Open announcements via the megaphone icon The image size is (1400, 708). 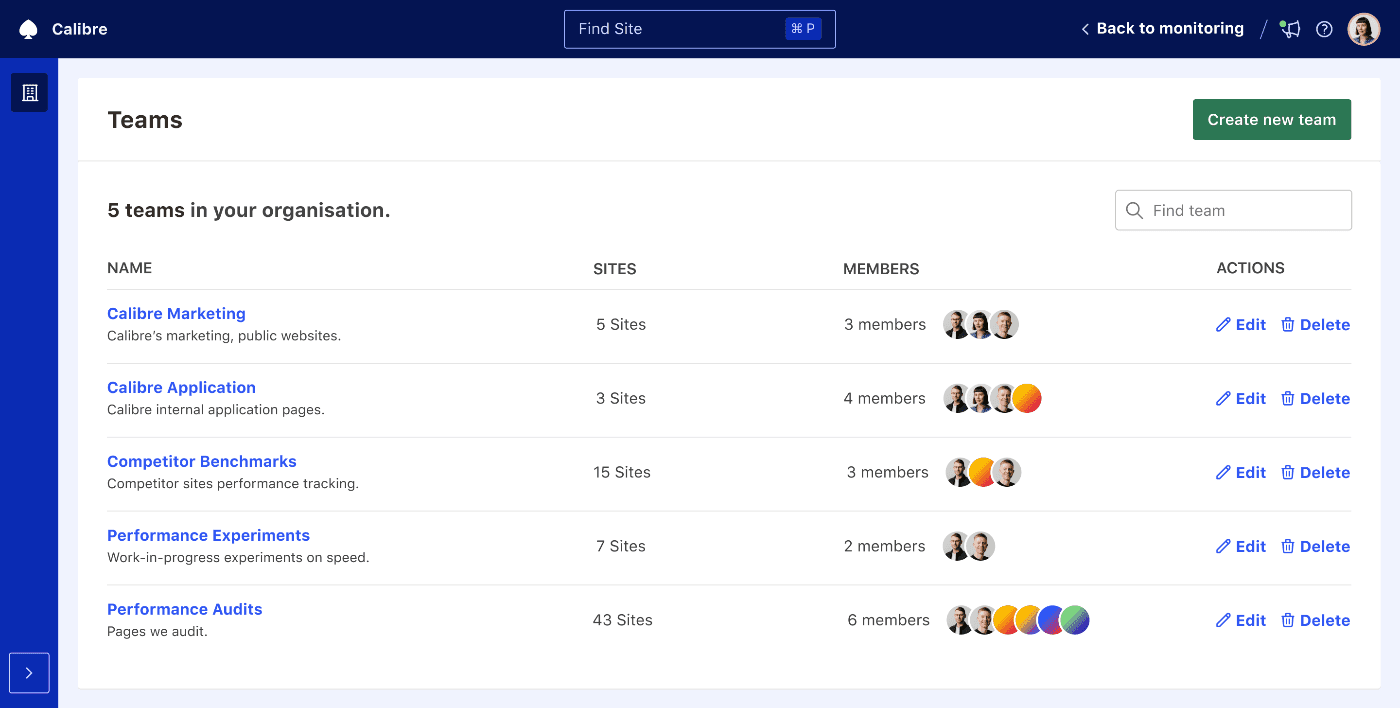[x=1289, y=29]
